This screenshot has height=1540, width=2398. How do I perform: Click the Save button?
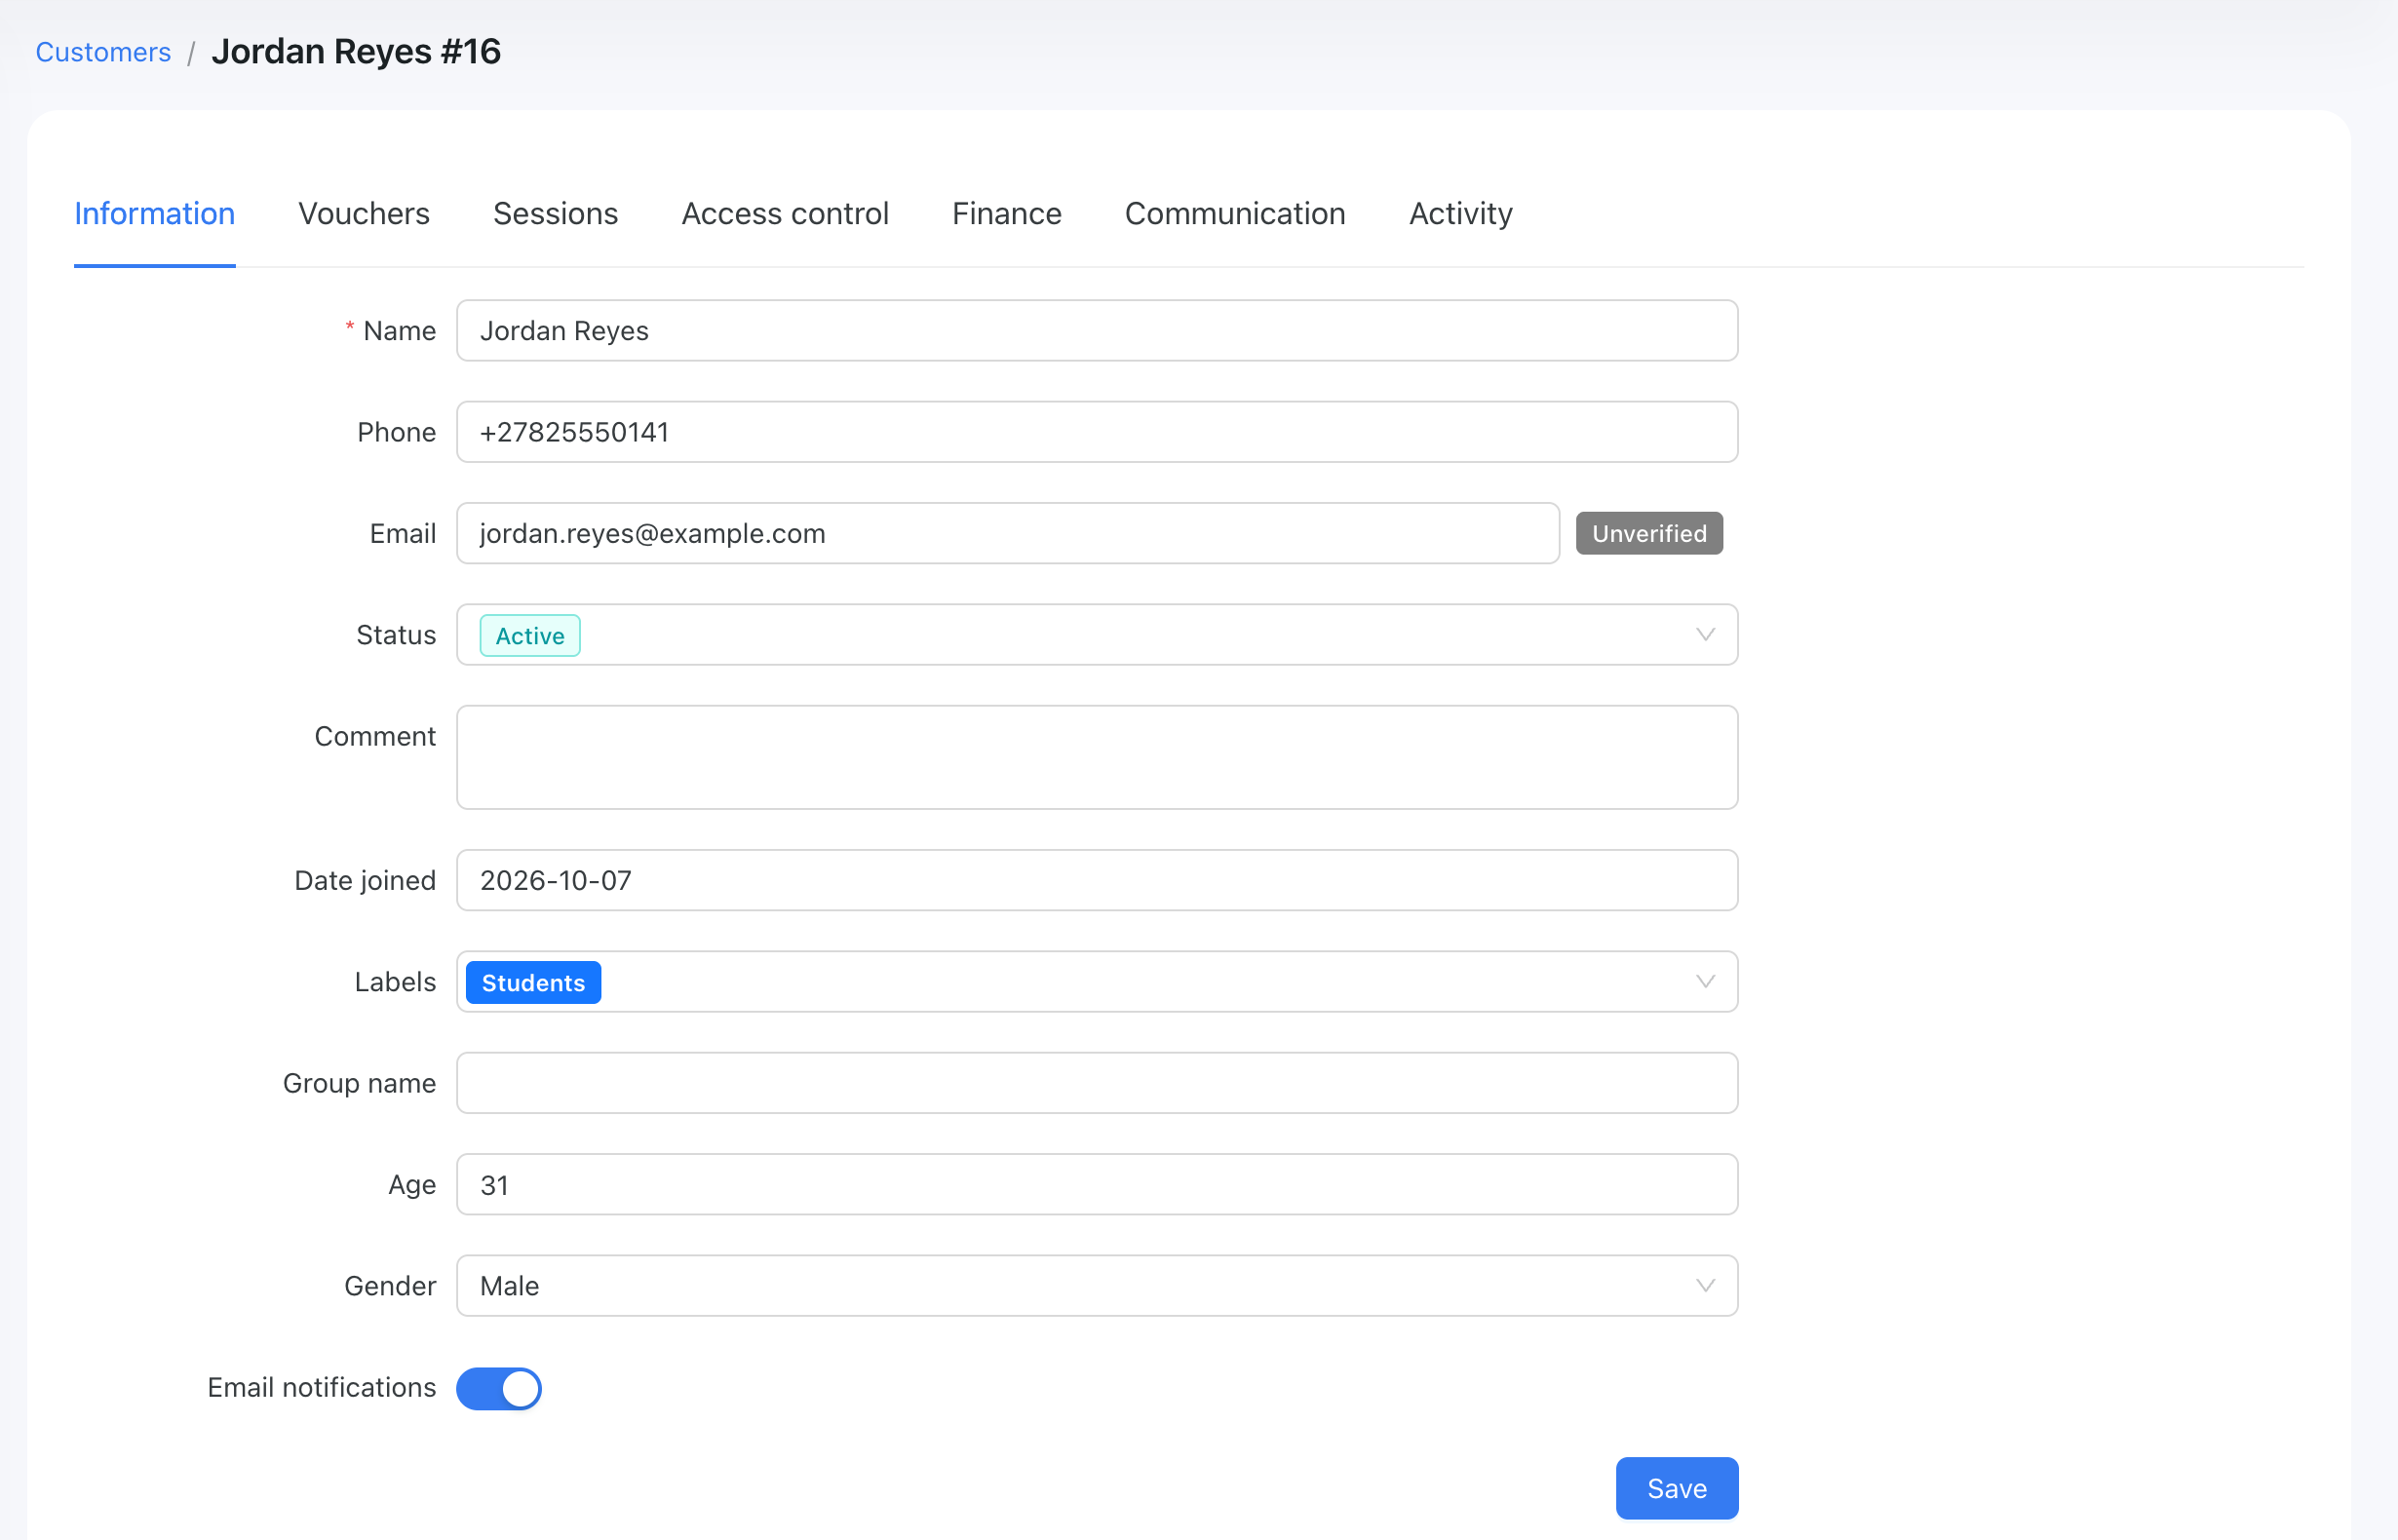click(x=1677, y=1489)
